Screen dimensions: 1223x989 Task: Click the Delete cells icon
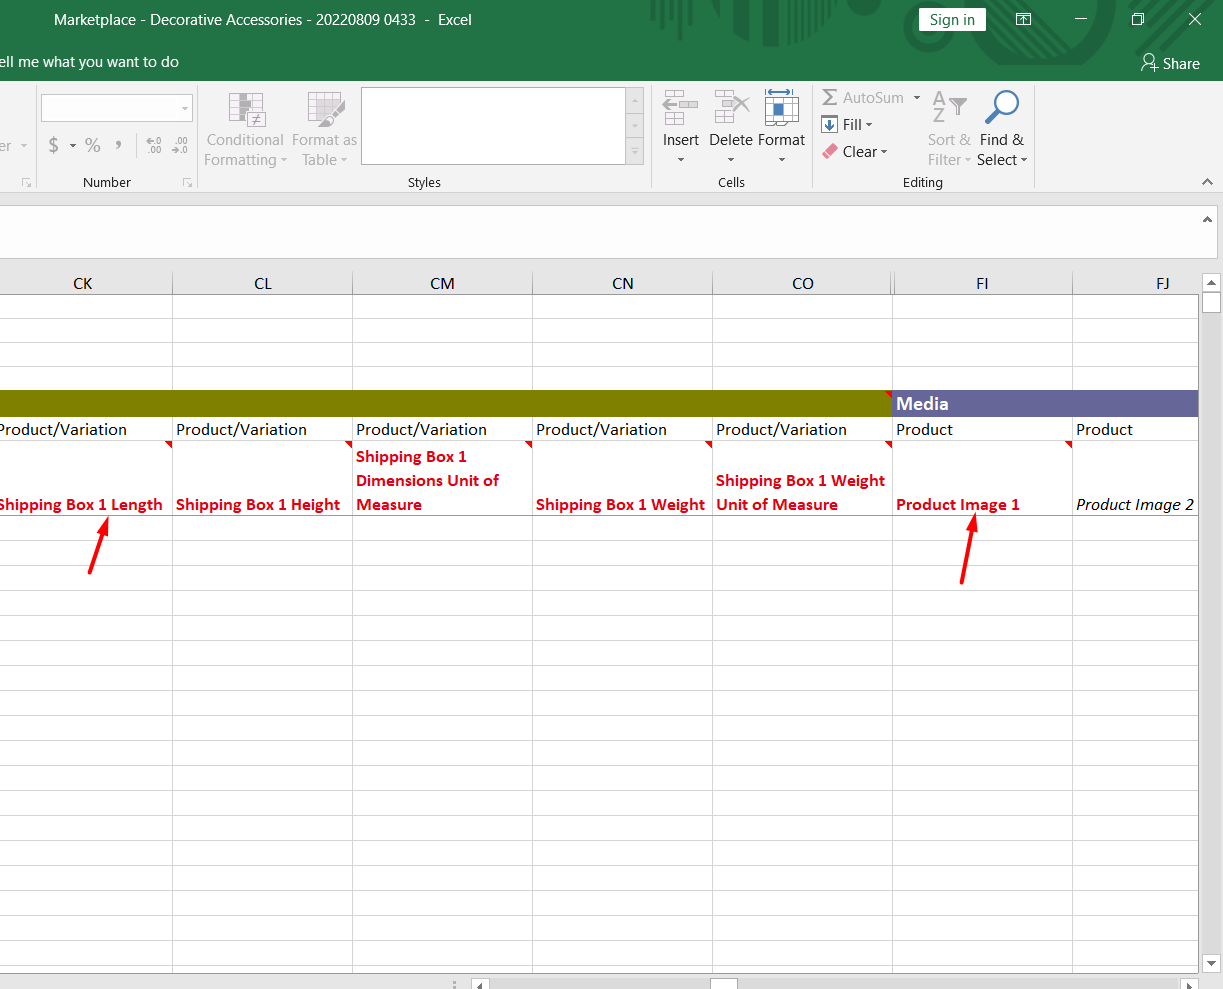[x=731, y=107]
